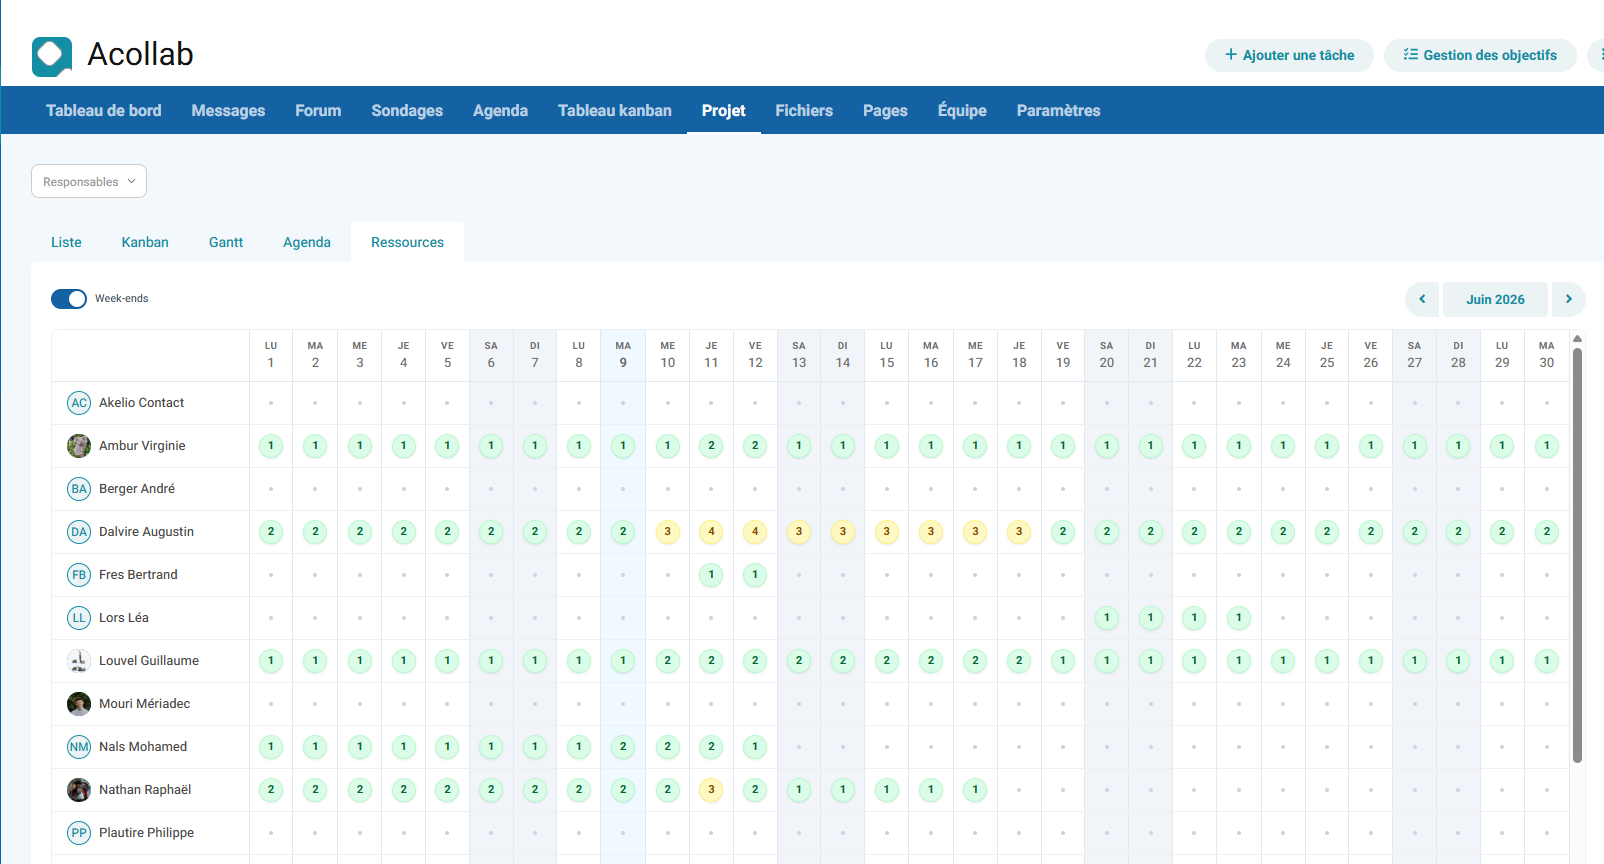The image size is (1604, 864).
Task: Click the LU 1 day column header
Action: 271,355
